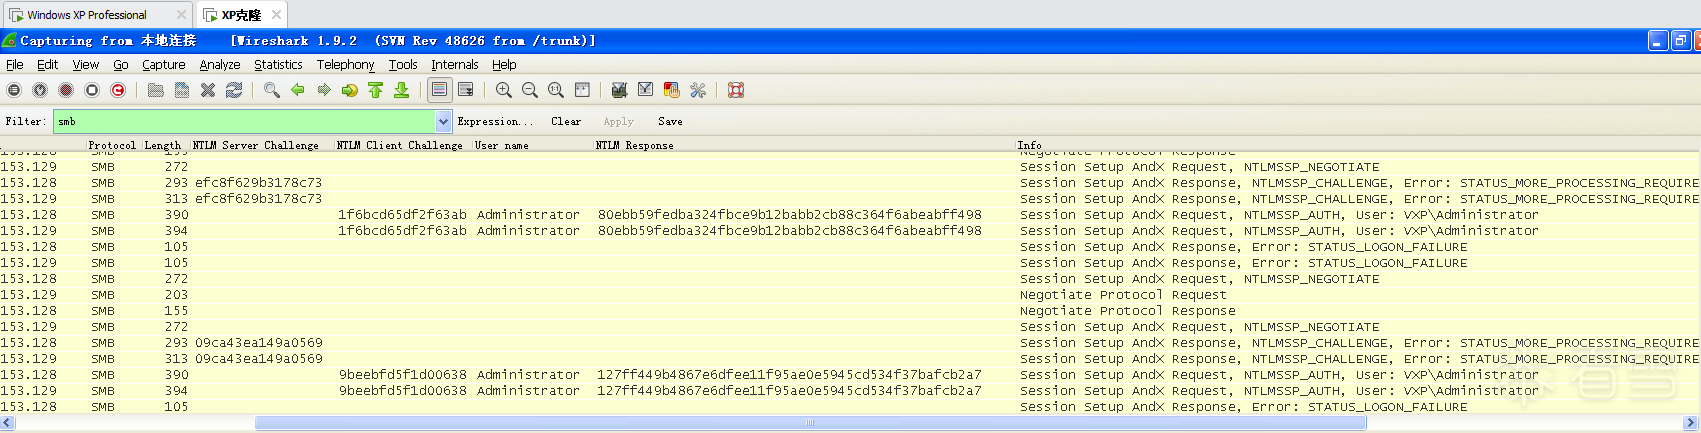Screen dimensions: 1701x433
Task: Open the Tools menu
Action: [403, 64]
